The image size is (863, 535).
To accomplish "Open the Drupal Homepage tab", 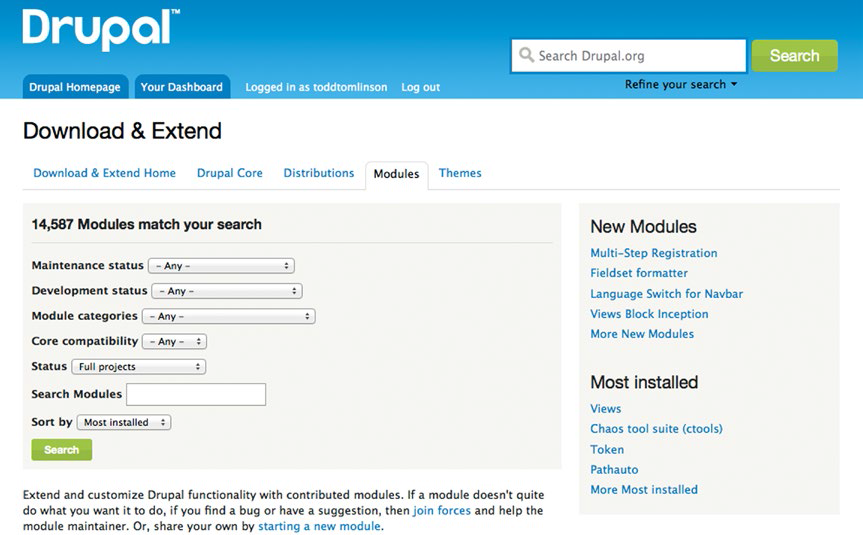I will [75, 87].
